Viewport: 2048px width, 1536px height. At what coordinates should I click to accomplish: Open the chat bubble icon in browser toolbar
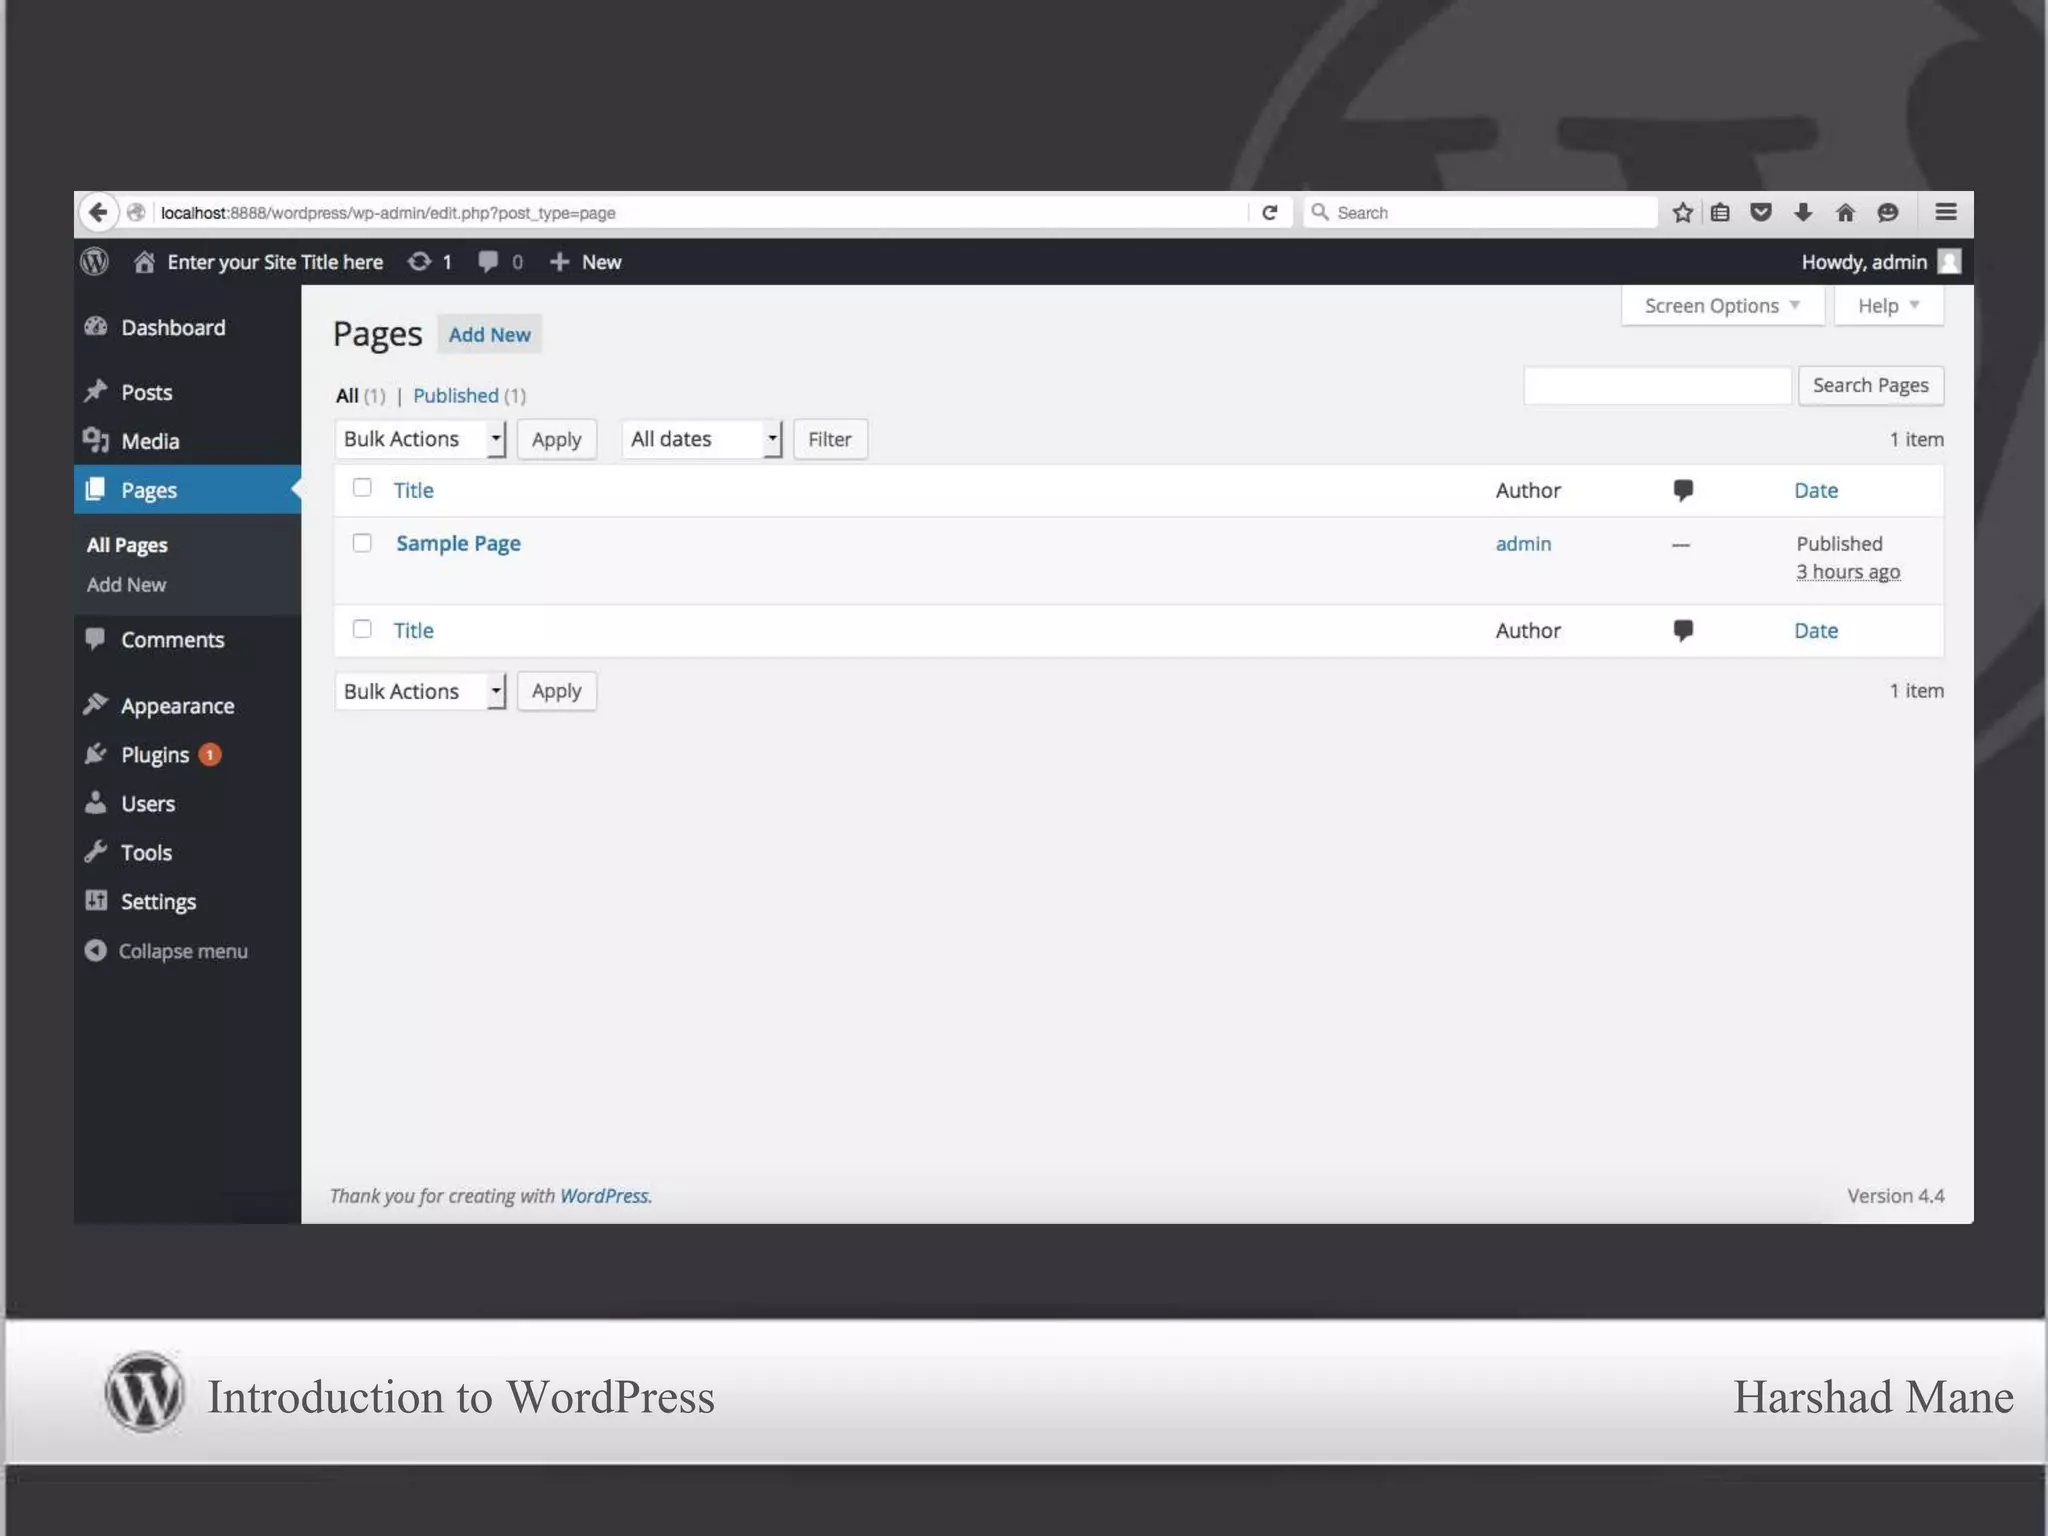pos(1887,212)
